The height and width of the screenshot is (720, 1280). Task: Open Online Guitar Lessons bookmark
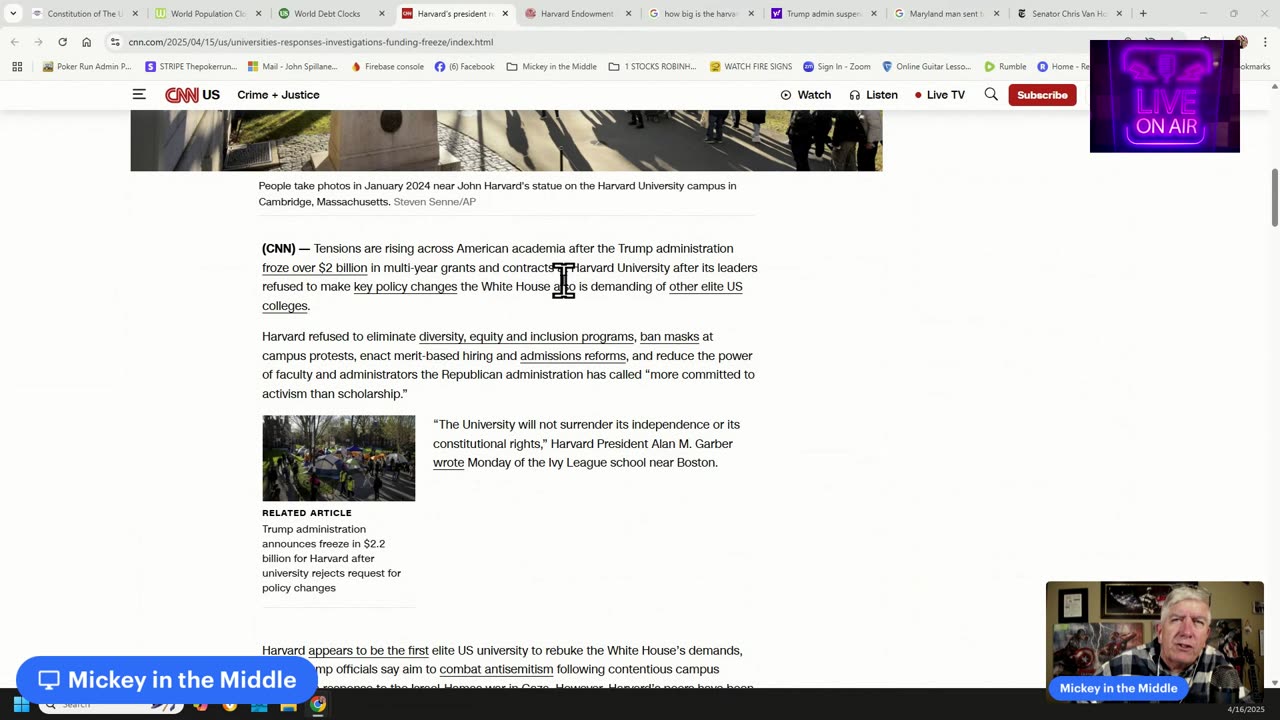pyautogui.click(x=926, y=67)
